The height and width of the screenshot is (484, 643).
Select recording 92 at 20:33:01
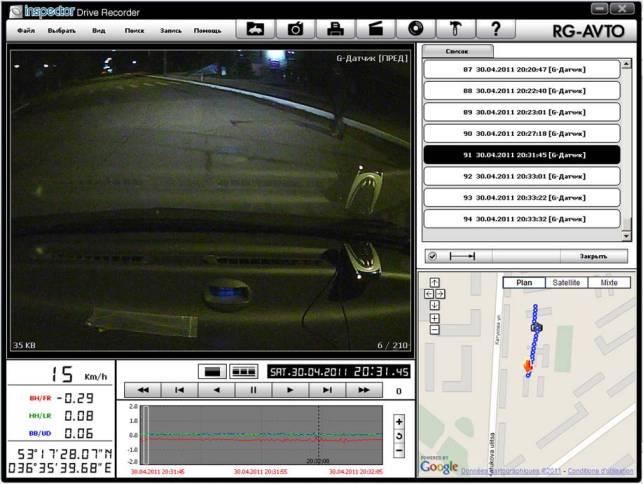point(521,176)
